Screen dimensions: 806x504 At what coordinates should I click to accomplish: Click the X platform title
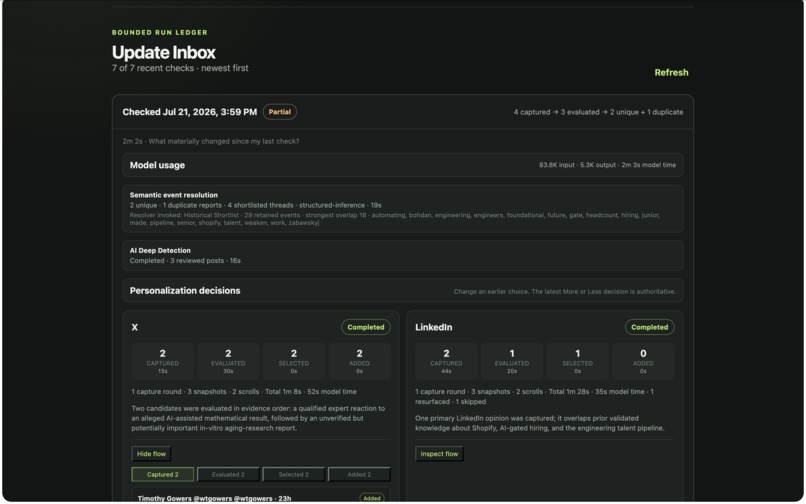coord(135,327)
